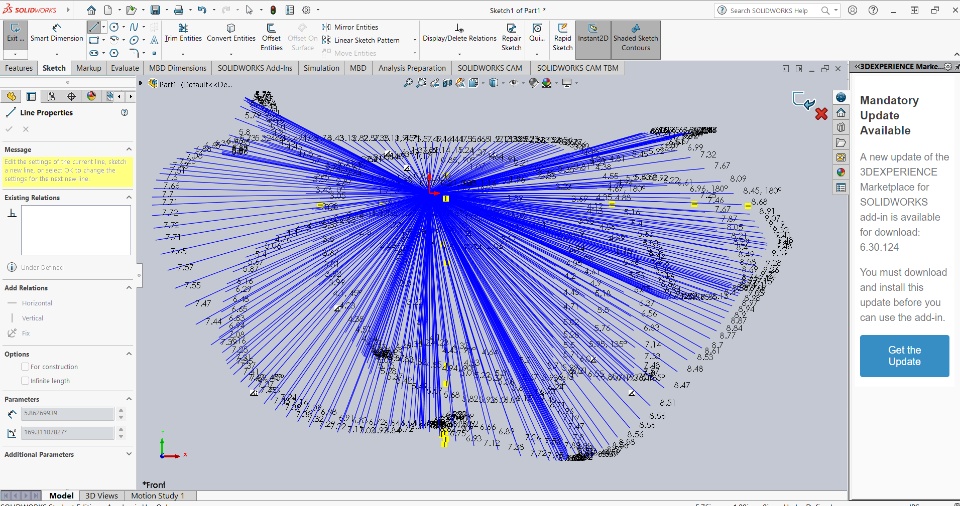Screen dimensions: 960x506
Task: Click the Mirror Entities tool
Action: point(350,27)
